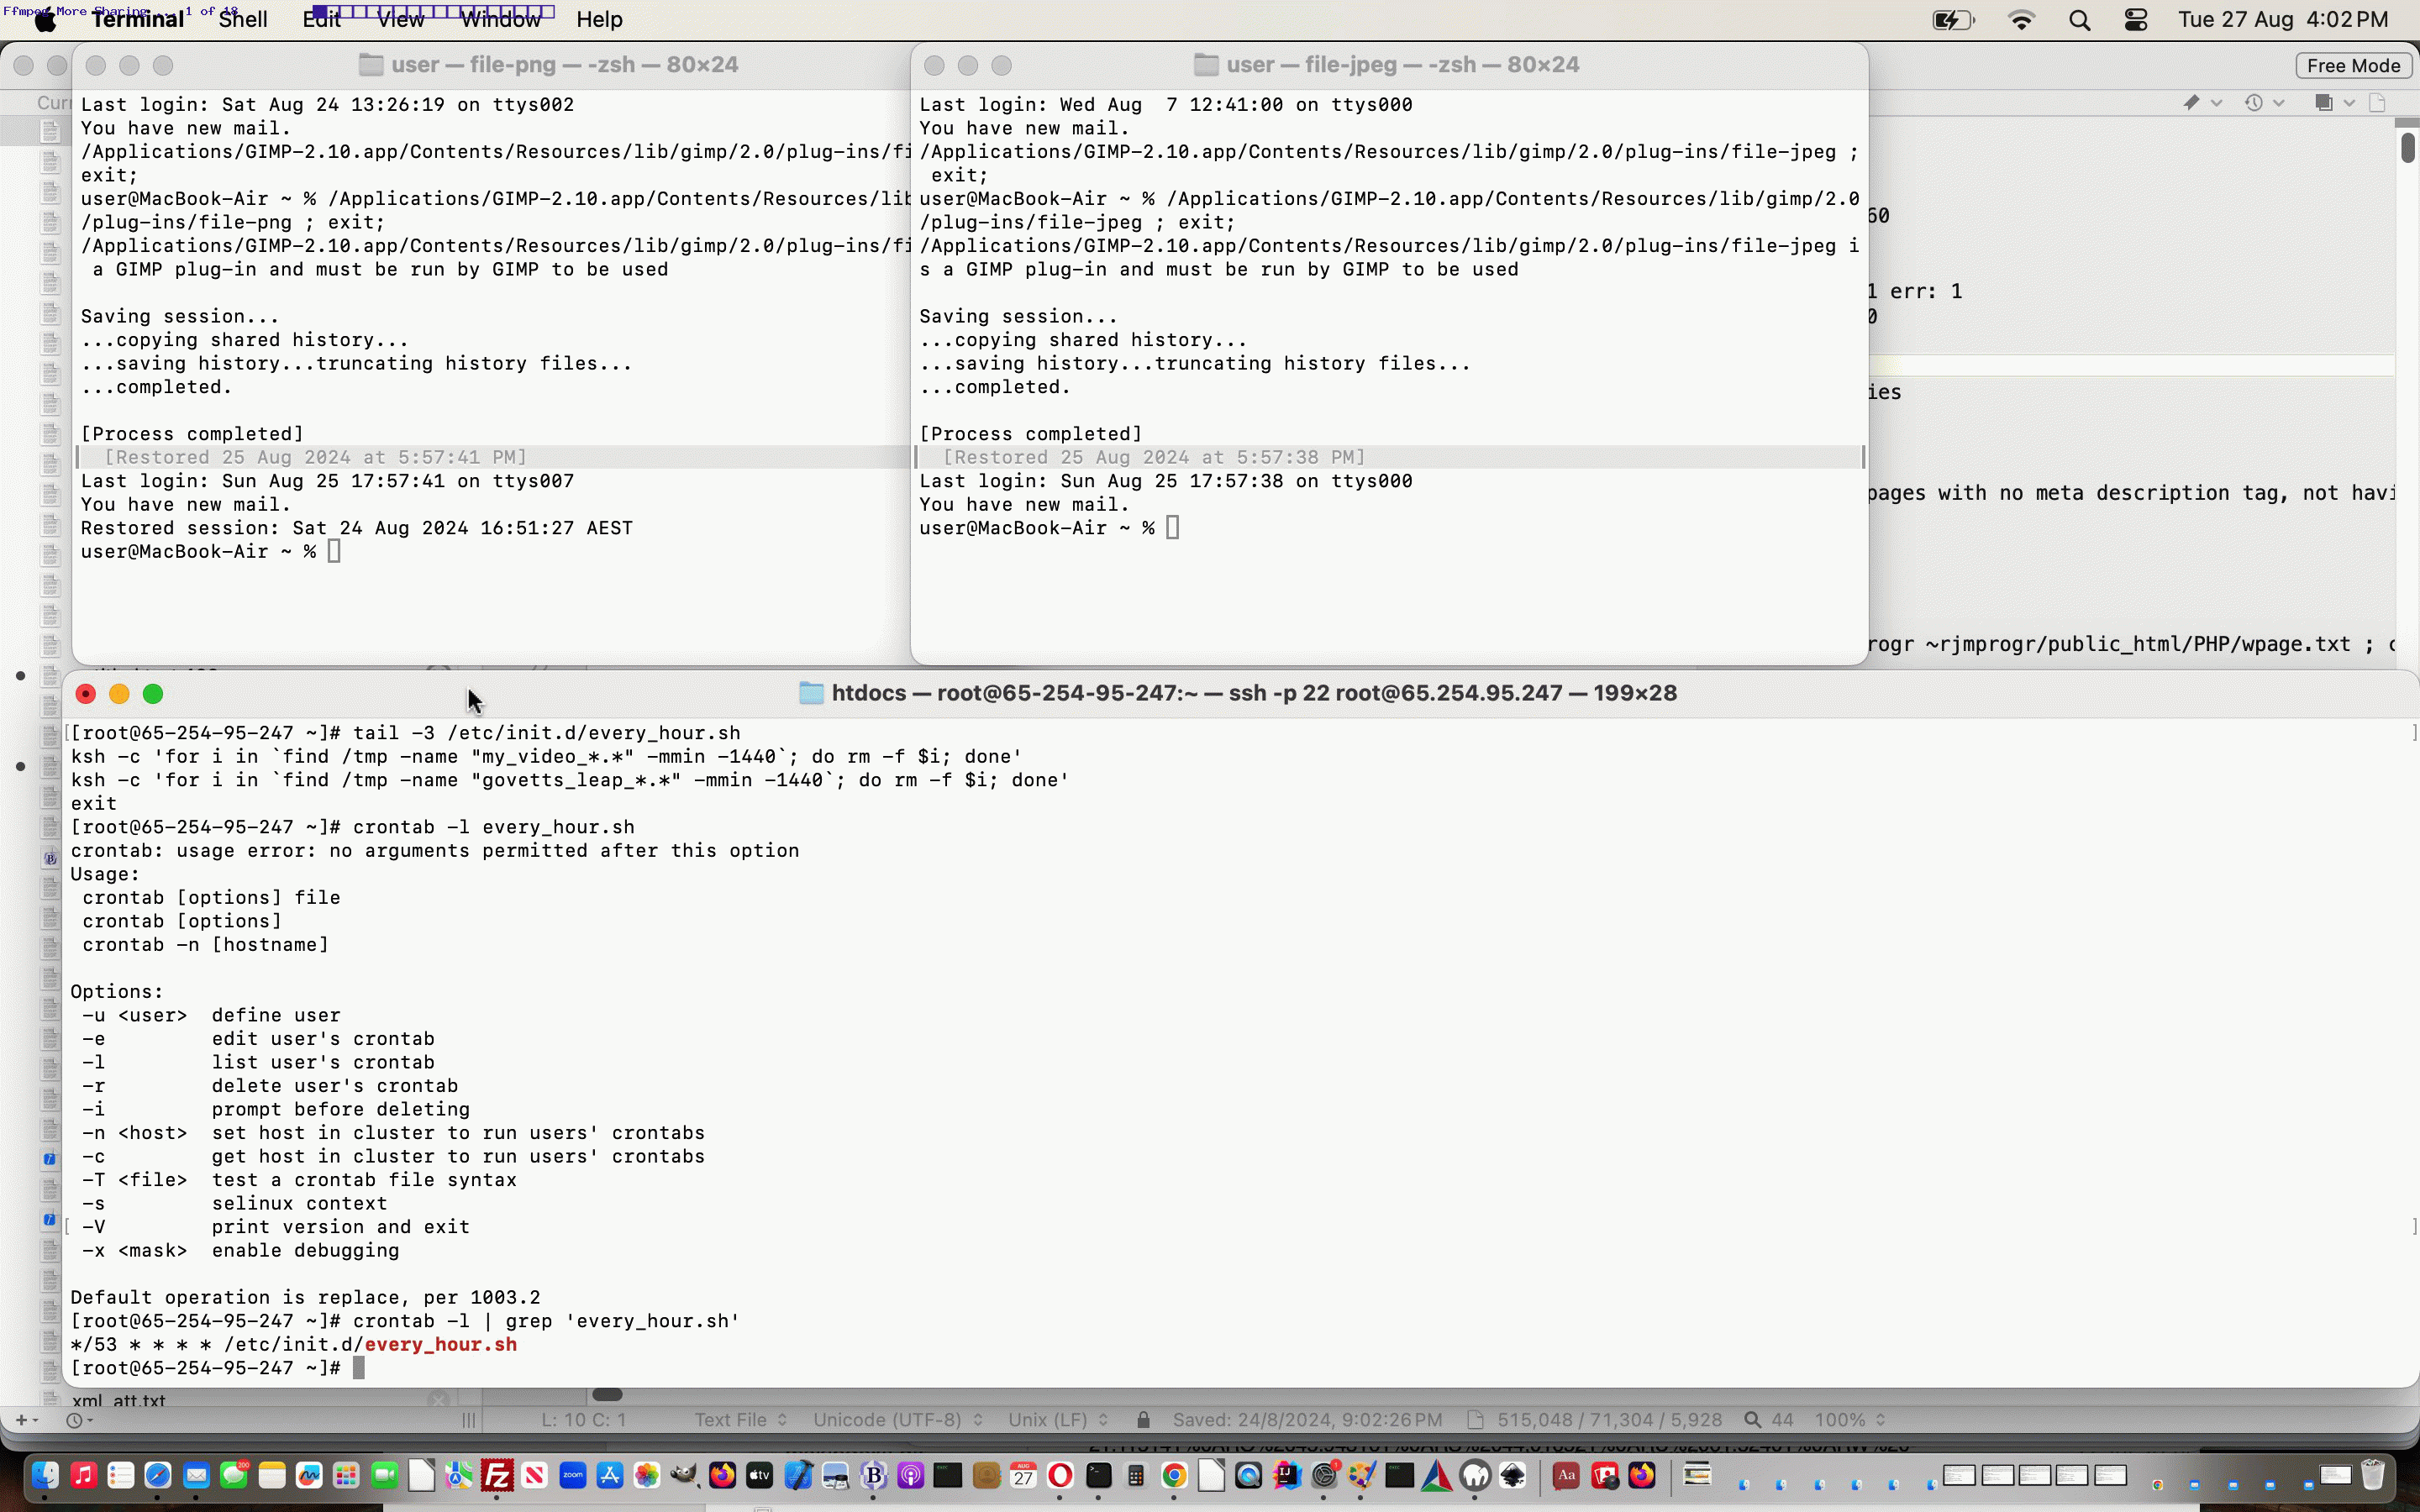This screenshot has width=2420, height=1512.
Task: Open Calculator from the Dock
Action: coord(1136,1476)
